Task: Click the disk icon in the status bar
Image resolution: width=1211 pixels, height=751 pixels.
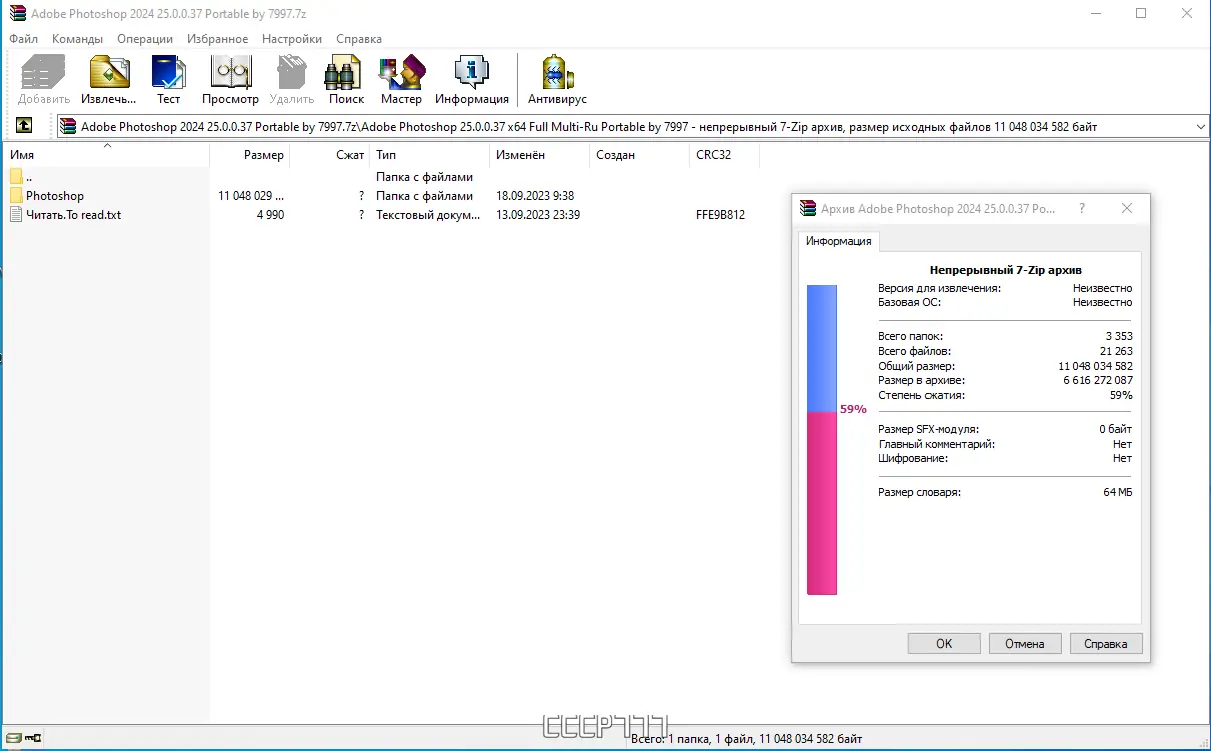Action: click(14, 738)
